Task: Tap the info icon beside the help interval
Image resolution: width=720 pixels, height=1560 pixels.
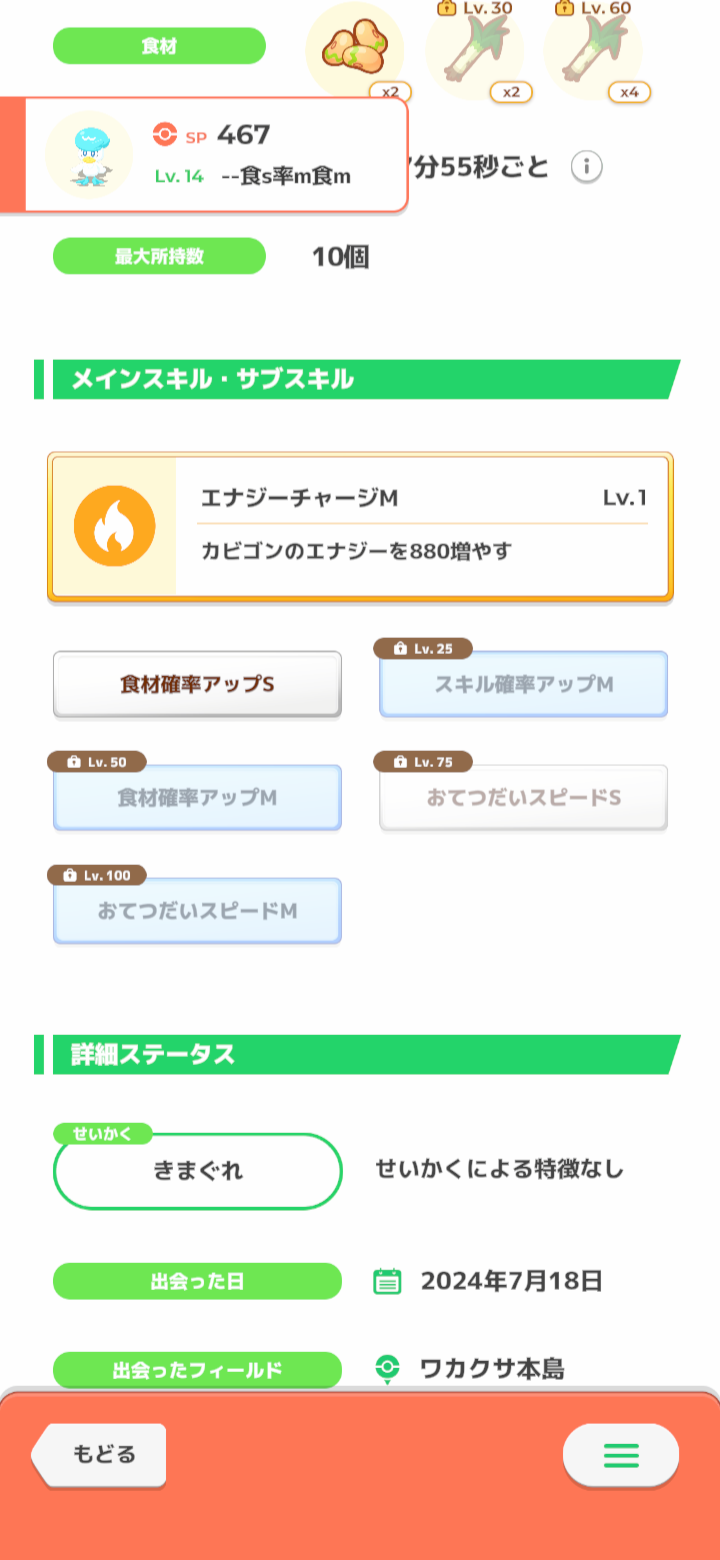Action: tap(587, 167)
